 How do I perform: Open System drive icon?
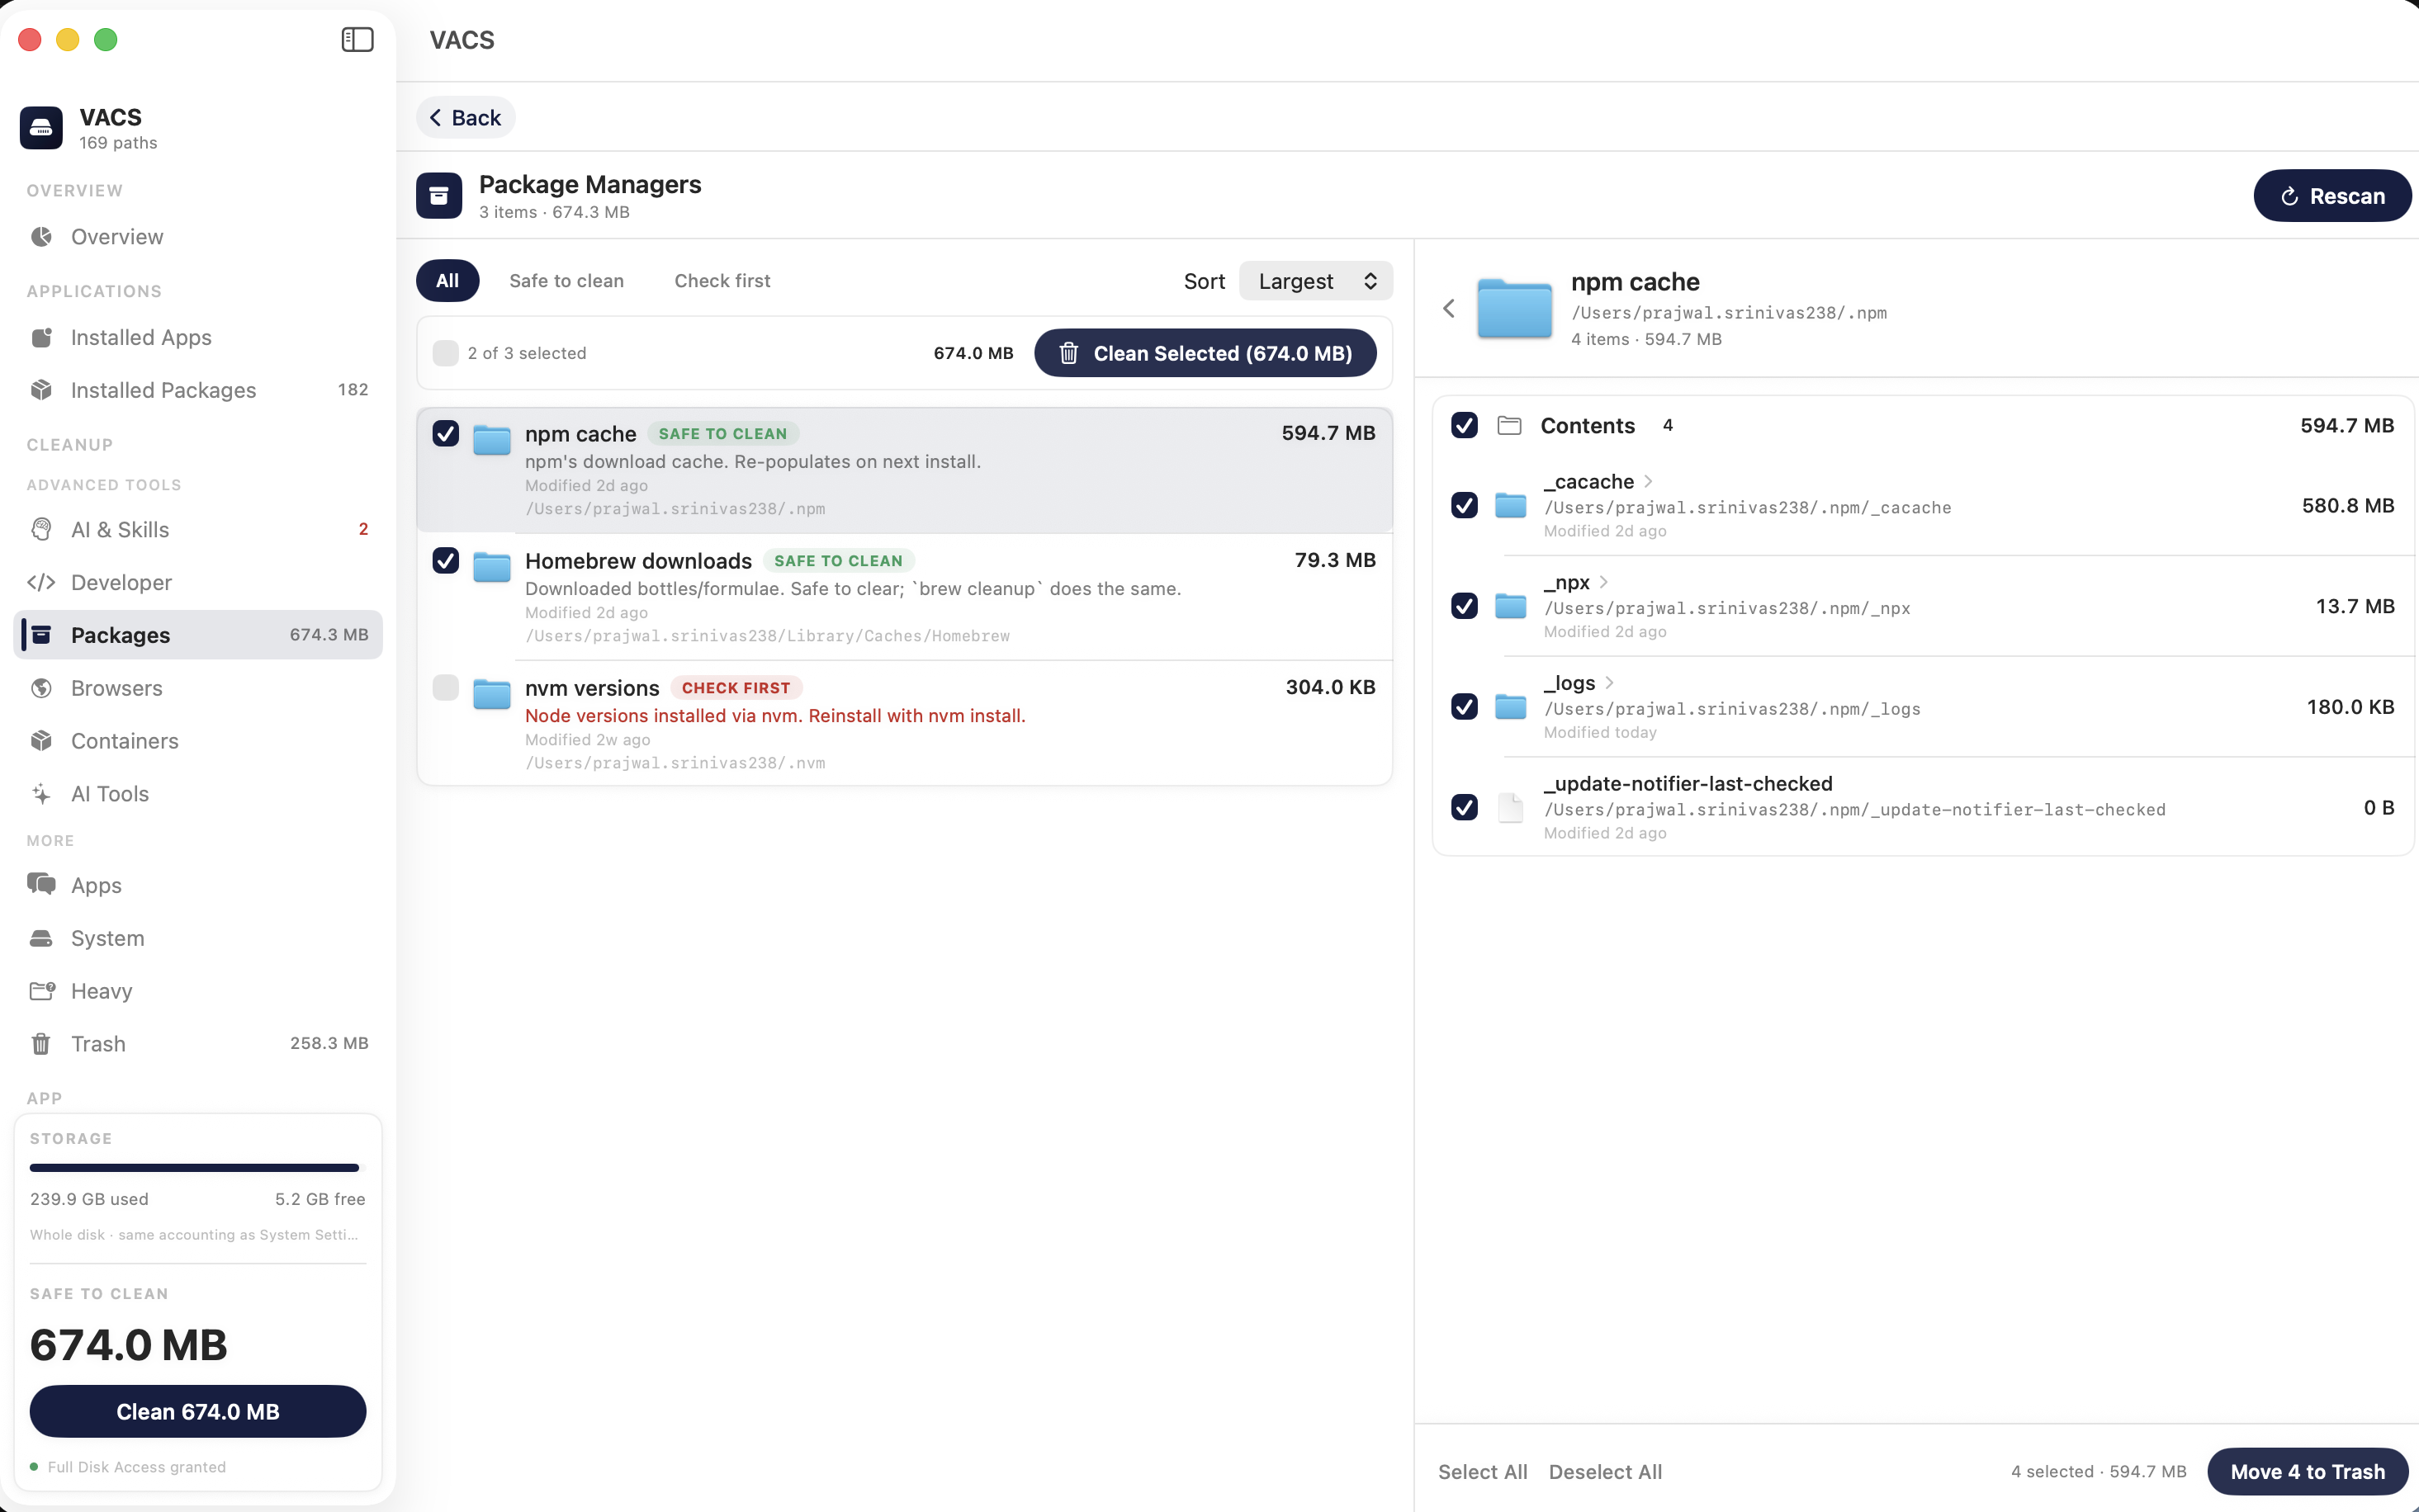pyautogui.click(x=41, y=938)
